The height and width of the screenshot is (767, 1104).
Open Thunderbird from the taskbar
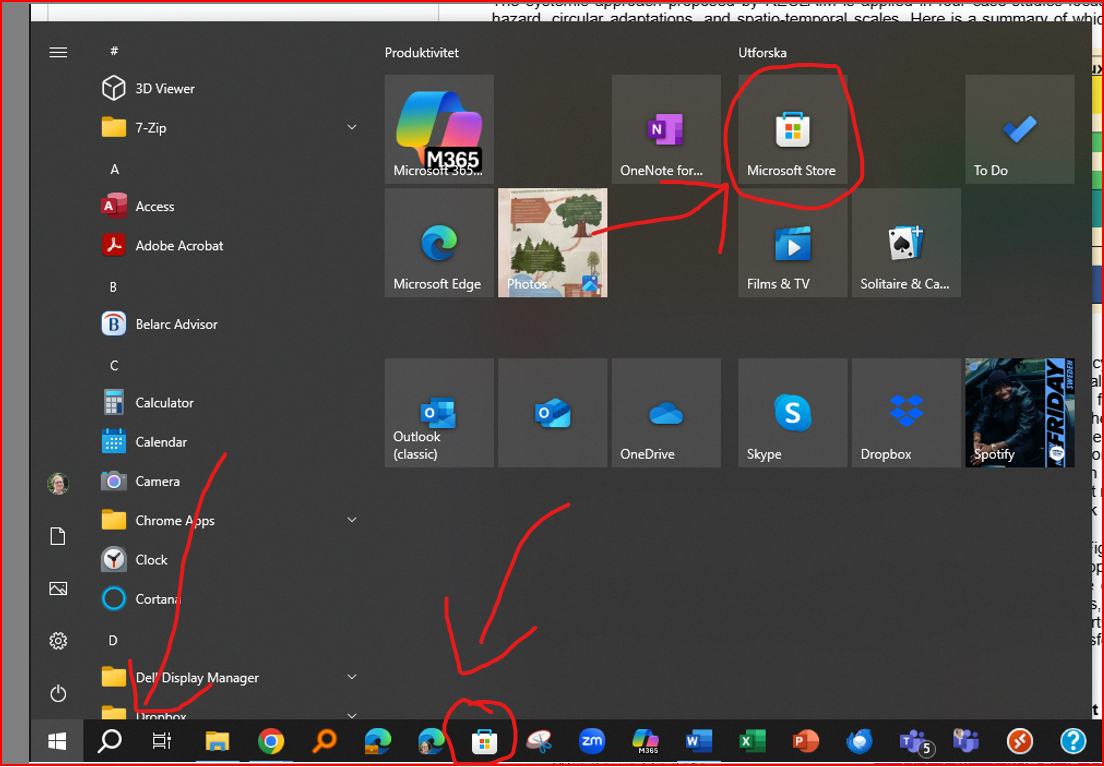[x=859, y=741]
